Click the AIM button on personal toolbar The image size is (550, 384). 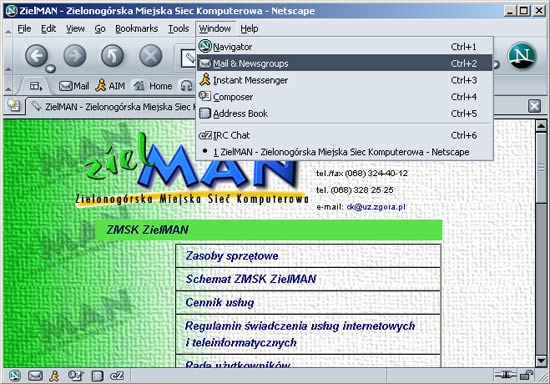[110, 86]
